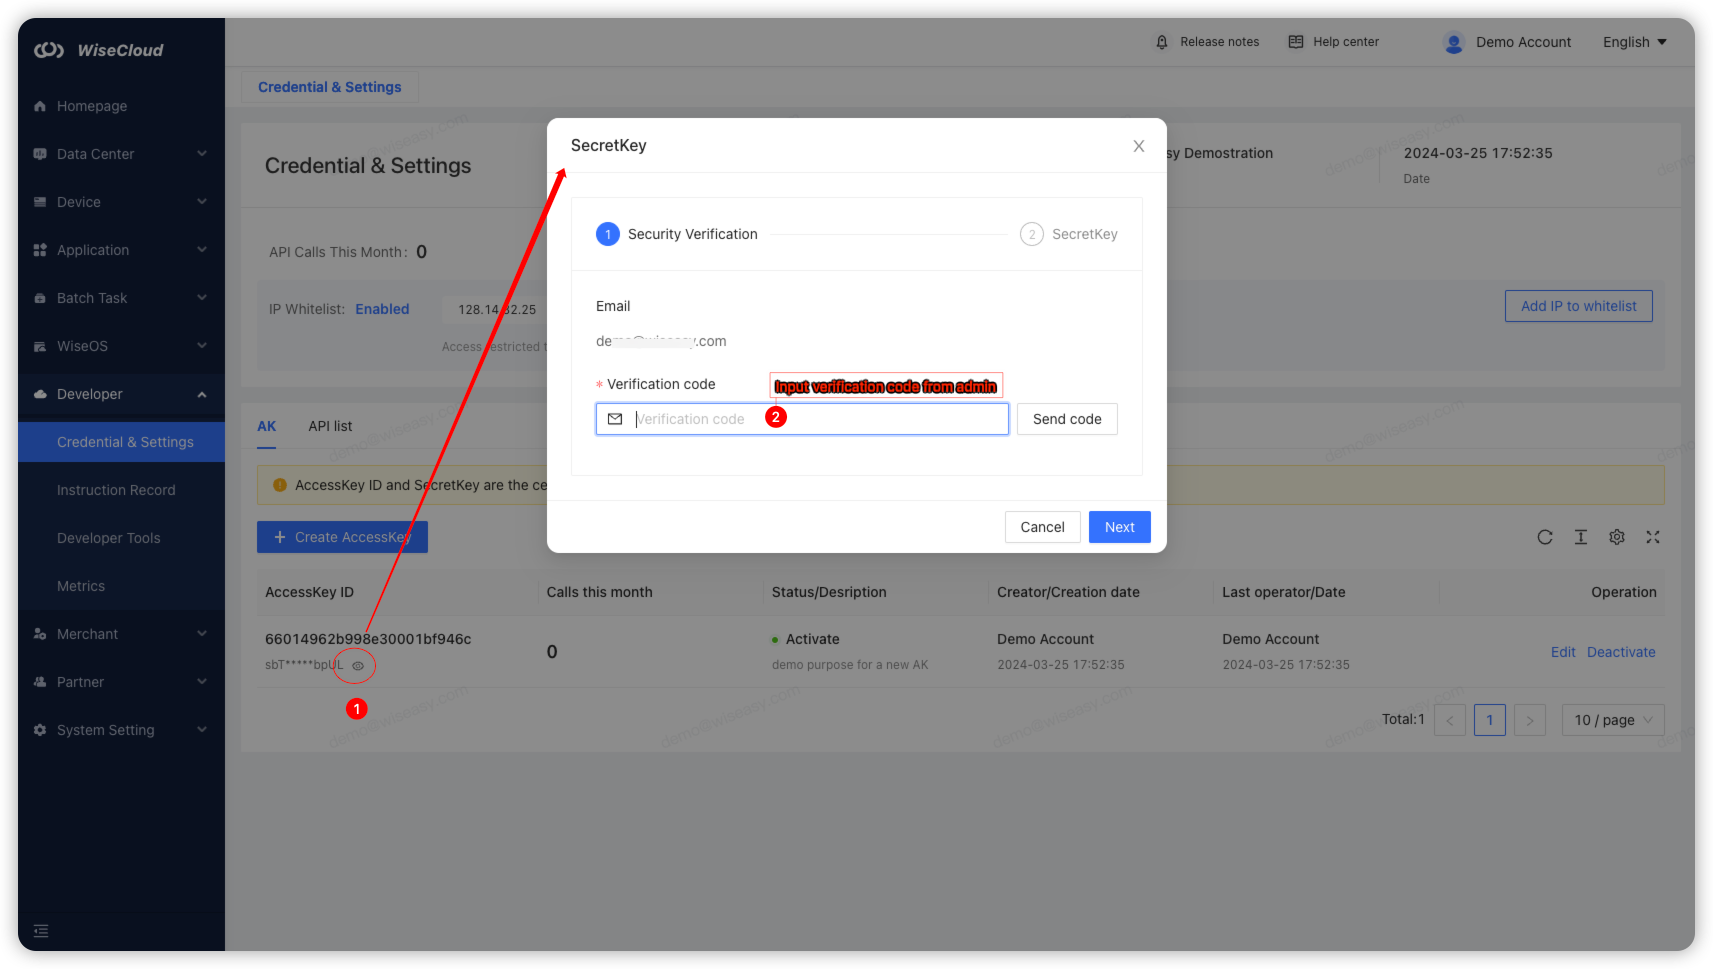Expand the Data Center sidebar menu
Screen dimensions: 1713x969
(x=120, y=154)
